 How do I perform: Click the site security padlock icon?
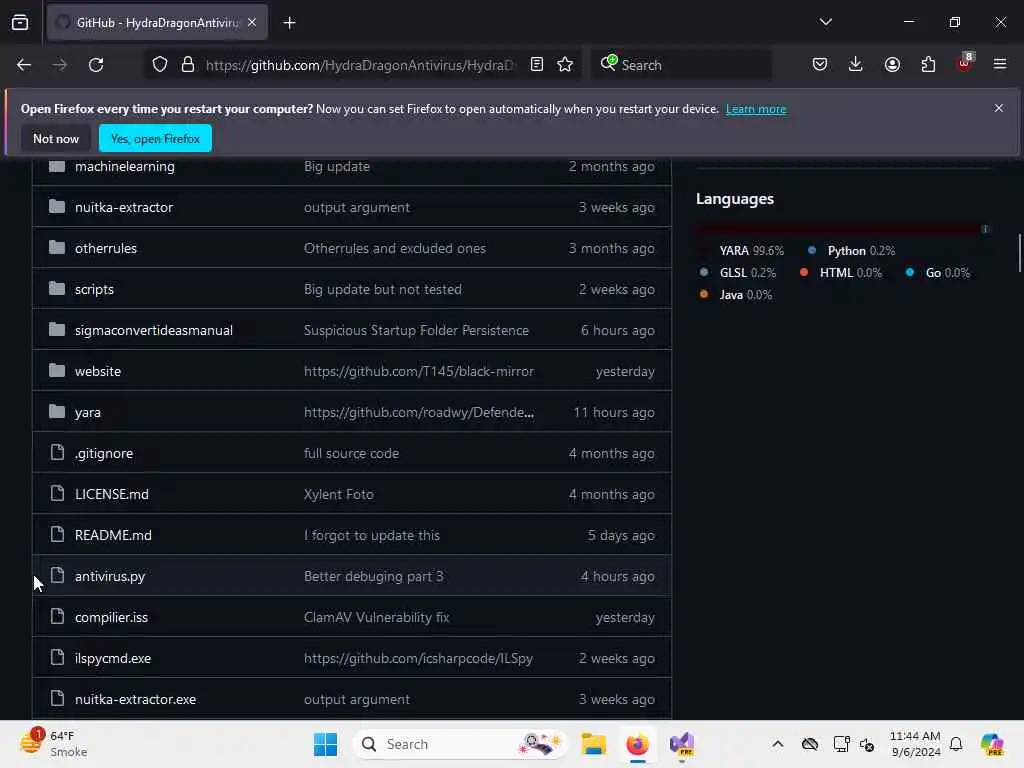pos(188,65)
